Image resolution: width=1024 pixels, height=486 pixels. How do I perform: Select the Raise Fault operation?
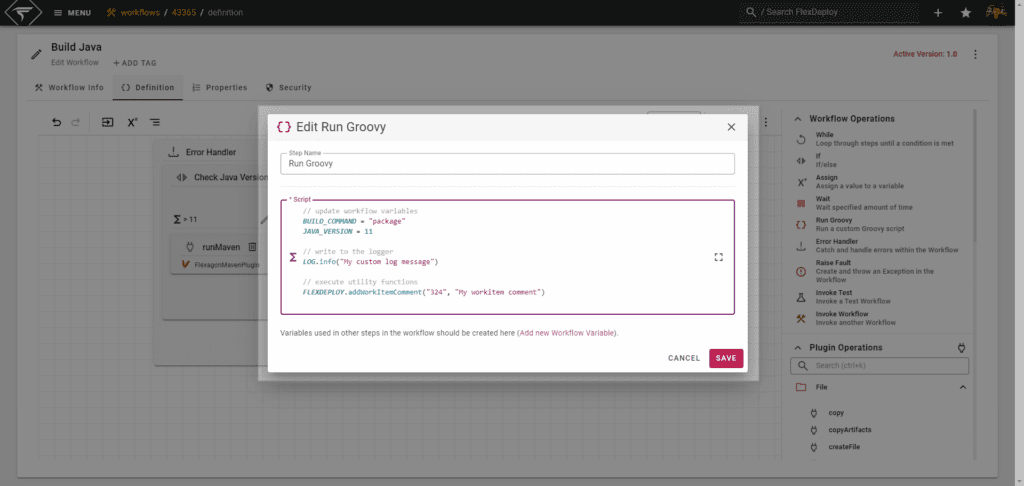(875, 271)
